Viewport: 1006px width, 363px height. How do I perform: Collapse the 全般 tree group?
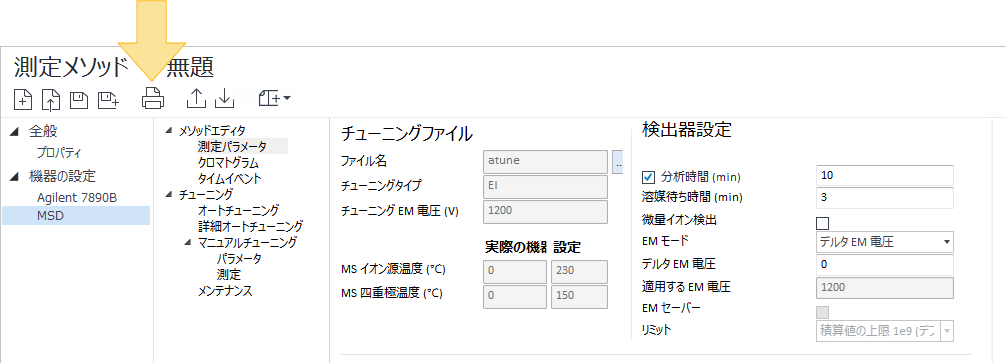tap(14, 132)
